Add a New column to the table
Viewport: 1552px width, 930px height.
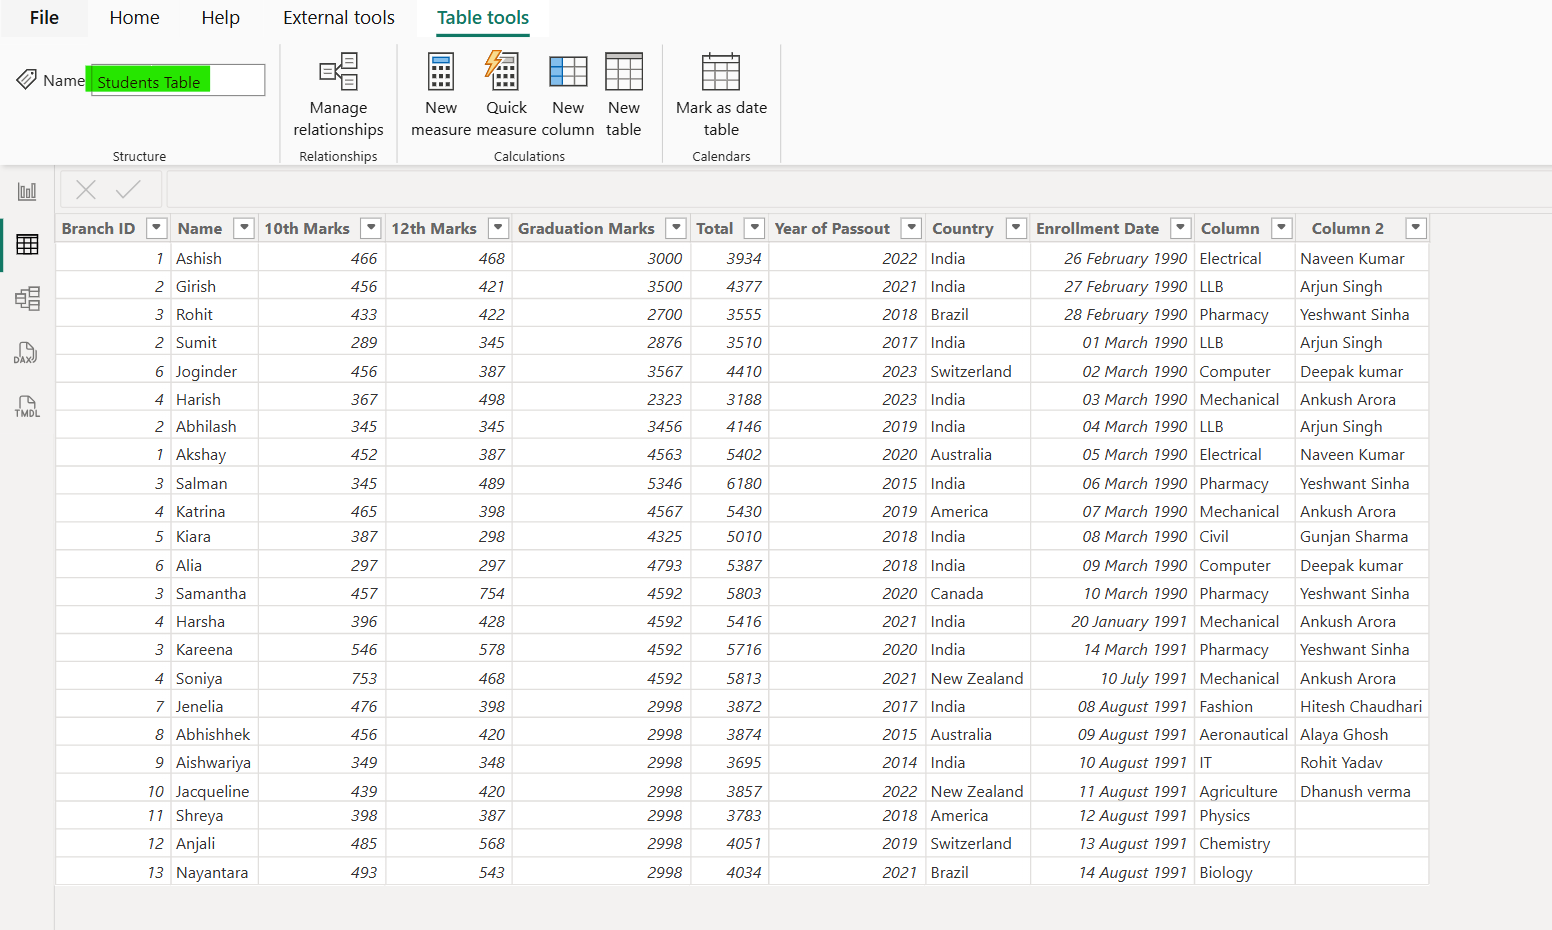click(x=568, y=93)
